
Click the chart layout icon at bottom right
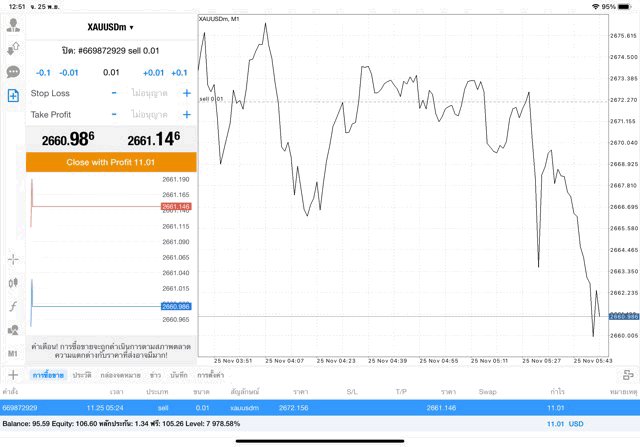point(627,374)
